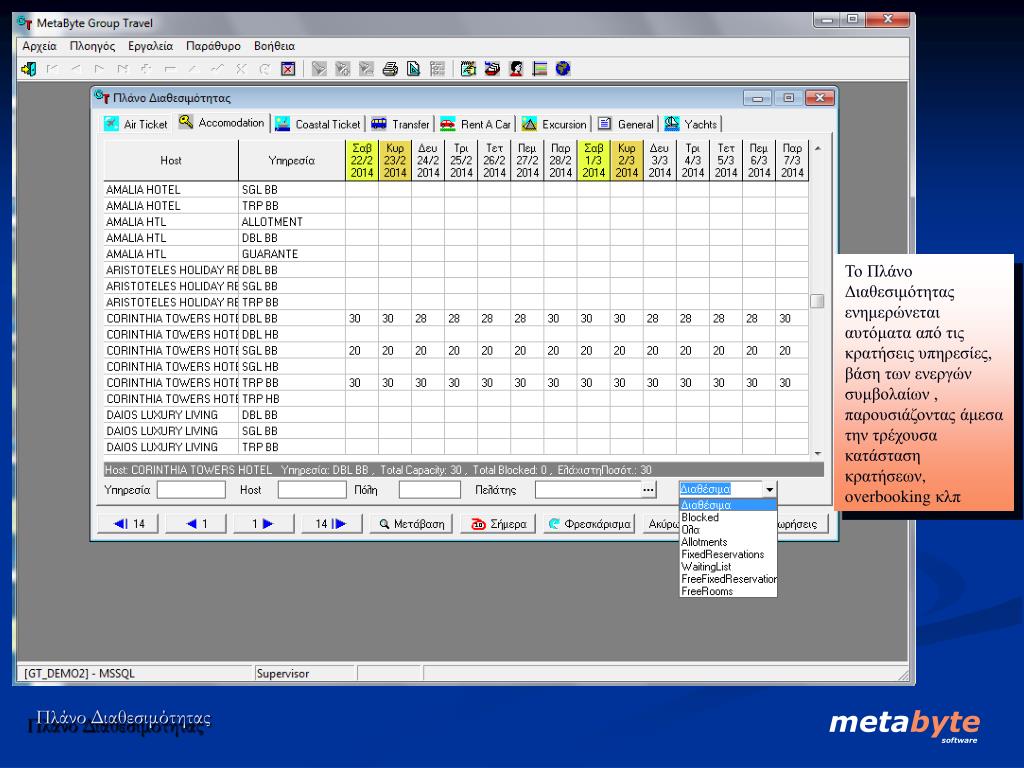1024x768 pixels.
Task: Select the CORINTHIA TOWERS HOTEL SGL HB row
Action: tap(456, 367)
